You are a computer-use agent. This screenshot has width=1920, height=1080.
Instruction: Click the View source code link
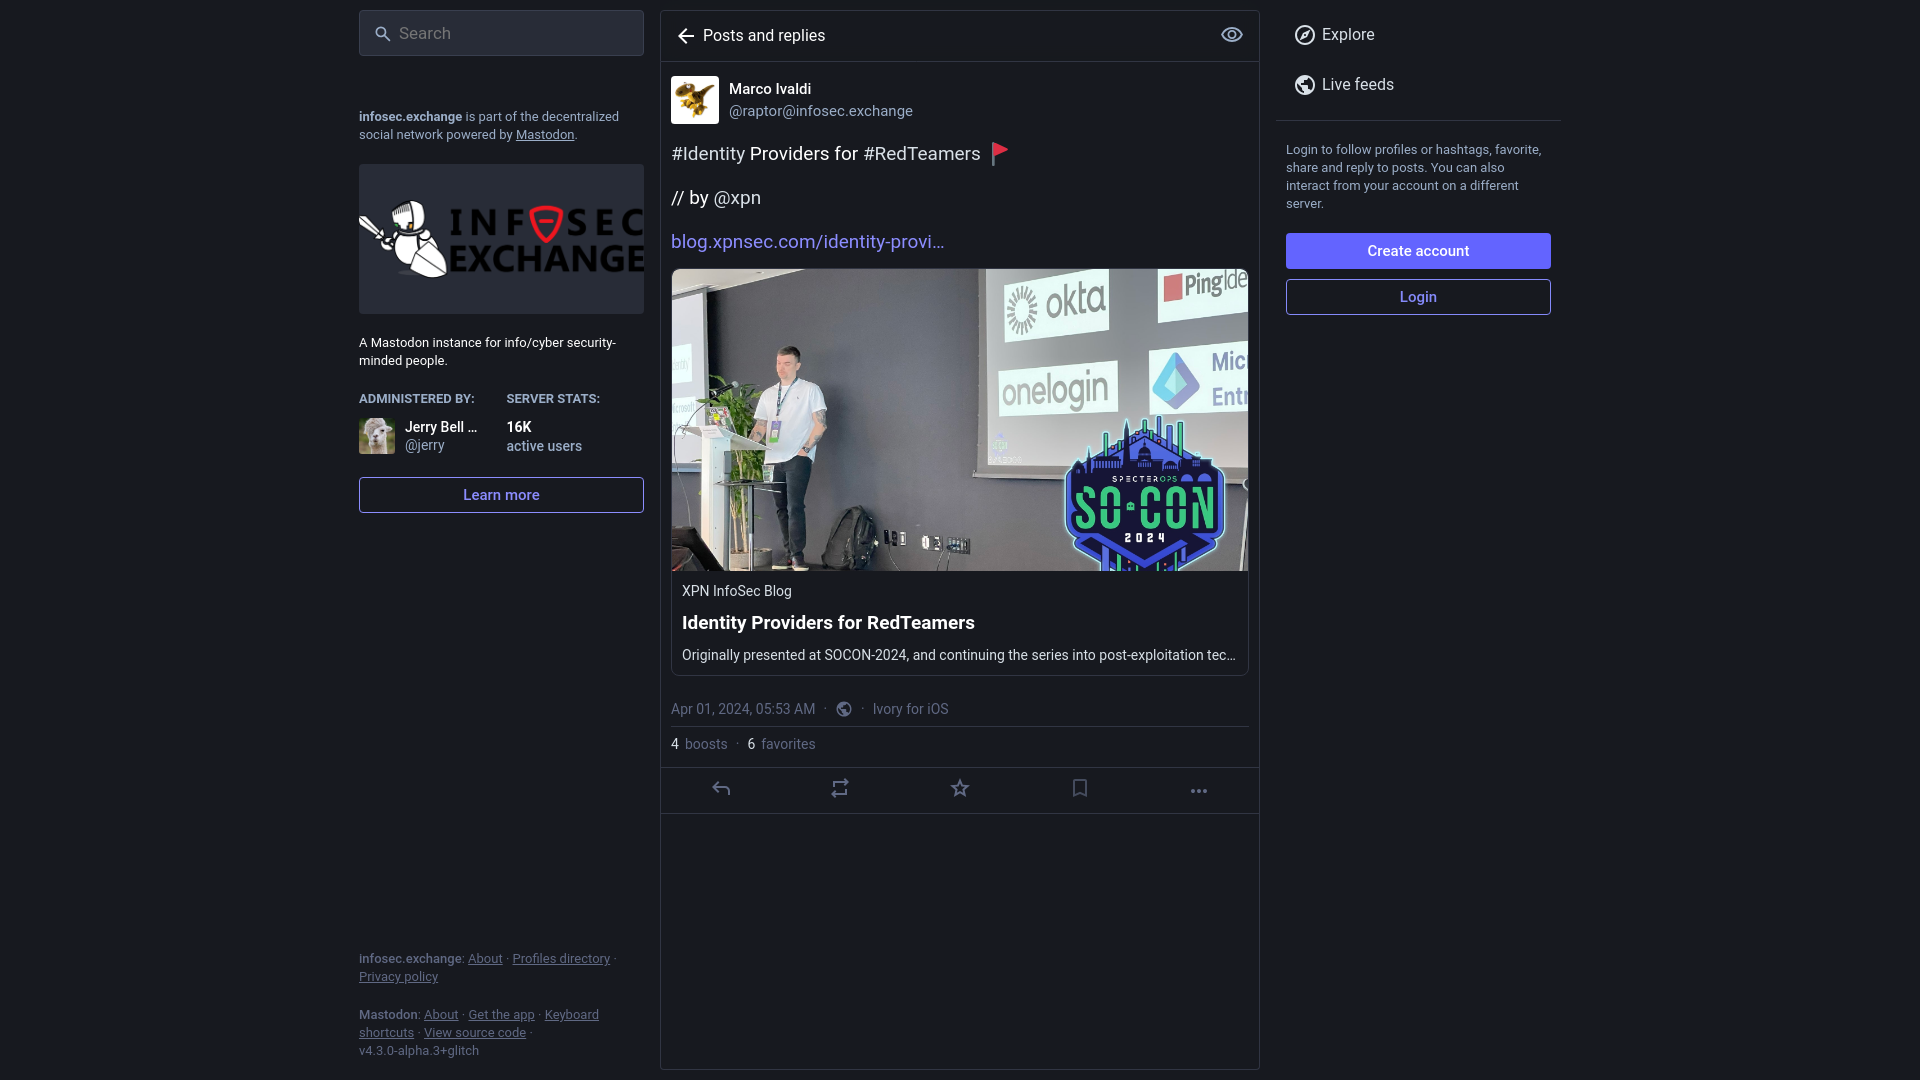(474, 1033)
